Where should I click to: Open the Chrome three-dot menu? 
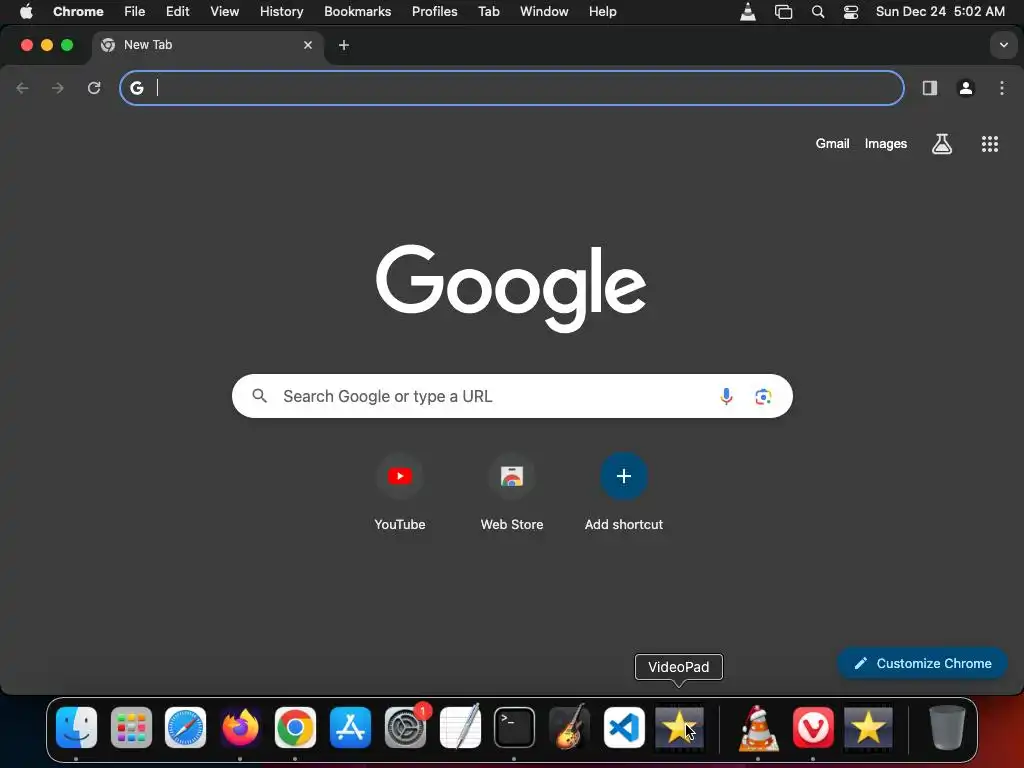coord(1002,88)
